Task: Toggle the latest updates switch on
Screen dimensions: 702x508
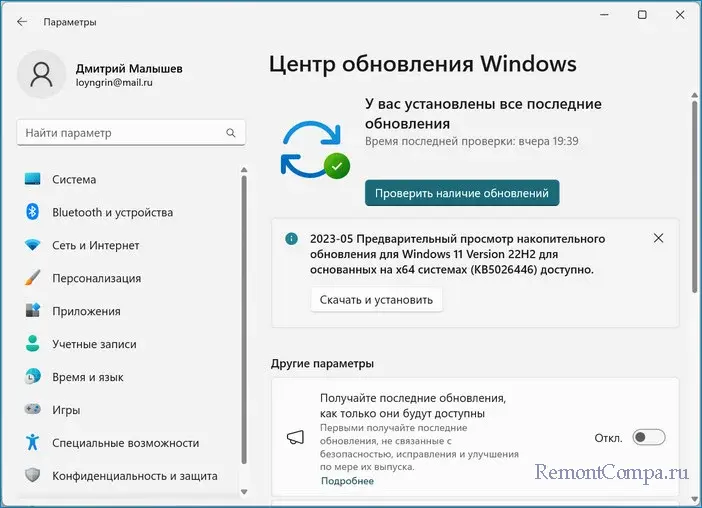Action: point(648,437)
